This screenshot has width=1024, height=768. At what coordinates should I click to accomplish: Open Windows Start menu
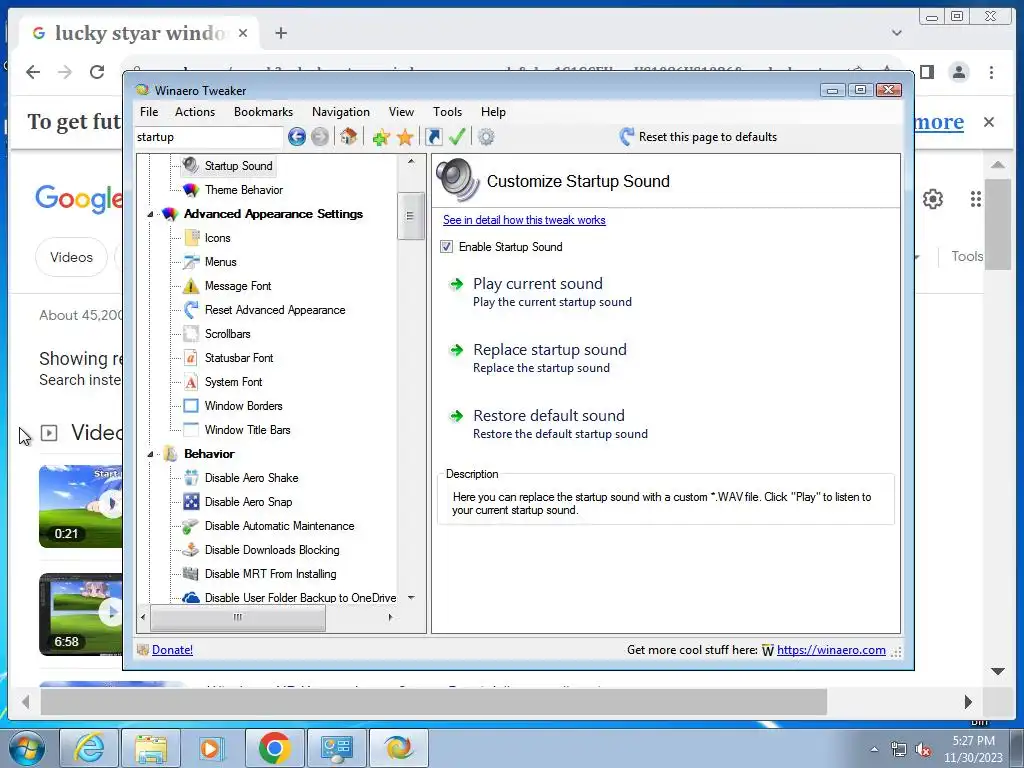[x=26, y=748]
